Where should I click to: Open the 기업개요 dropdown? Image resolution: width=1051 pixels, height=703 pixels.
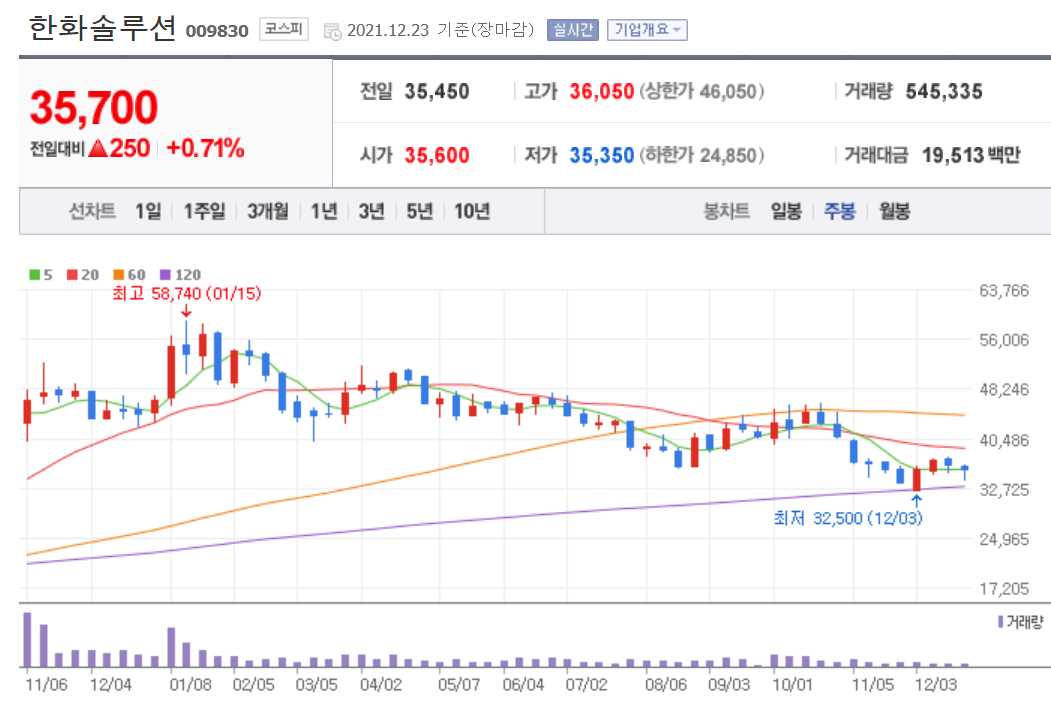point(646,30)
